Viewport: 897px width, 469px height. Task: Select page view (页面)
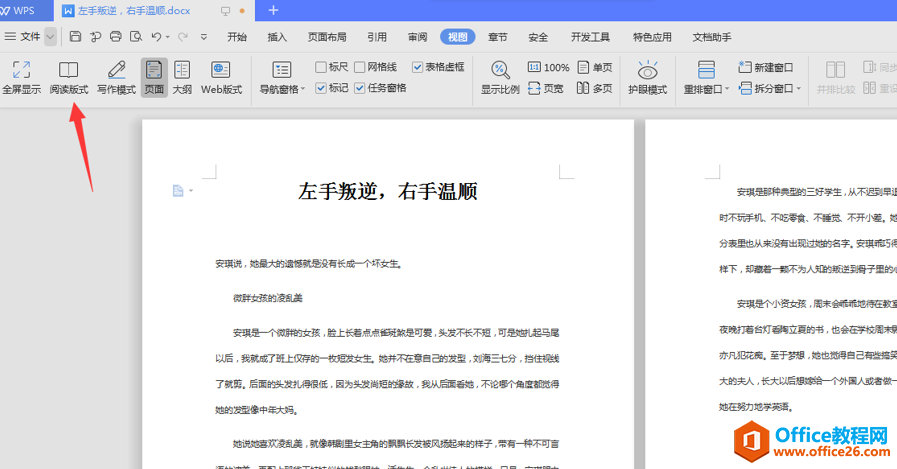(154, 77)
